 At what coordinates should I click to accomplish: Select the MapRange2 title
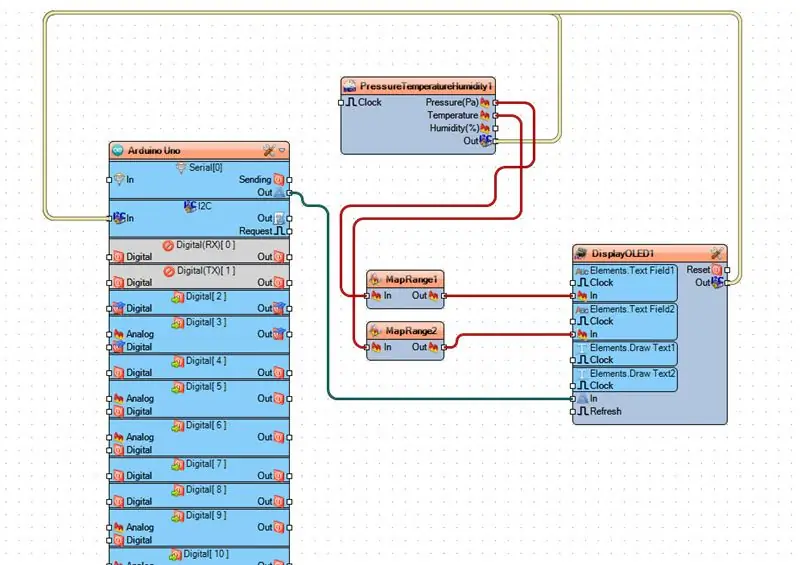411,331
